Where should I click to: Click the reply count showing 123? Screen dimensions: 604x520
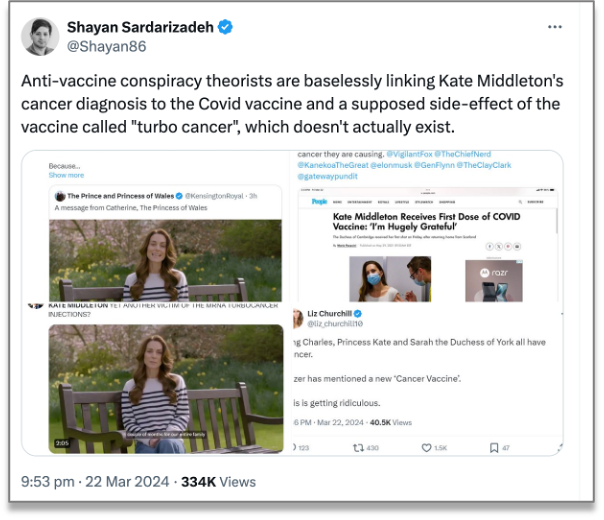point(303,448)
